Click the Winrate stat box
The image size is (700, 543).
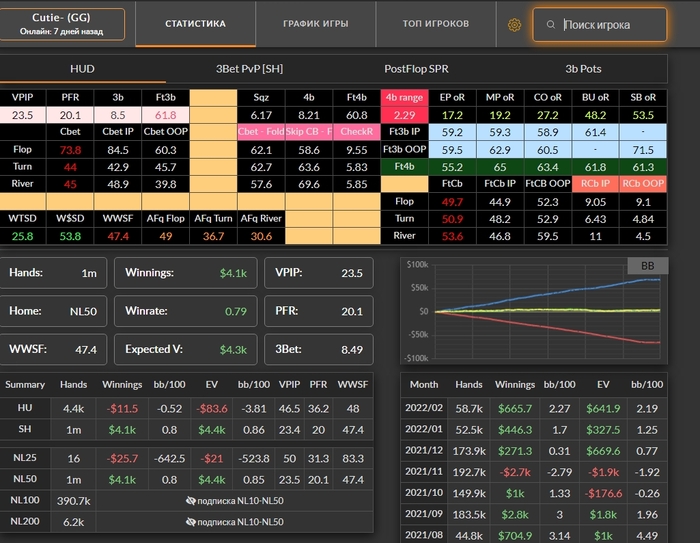(x=184, y=310)
